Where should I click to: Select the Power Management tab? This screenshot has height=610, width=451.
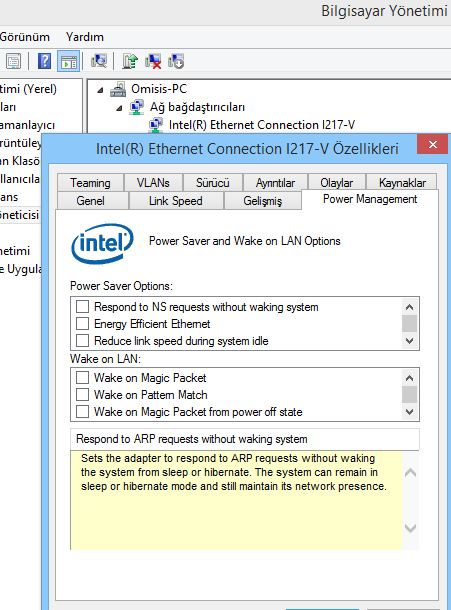pyautogui.click(x=370, y=199)
